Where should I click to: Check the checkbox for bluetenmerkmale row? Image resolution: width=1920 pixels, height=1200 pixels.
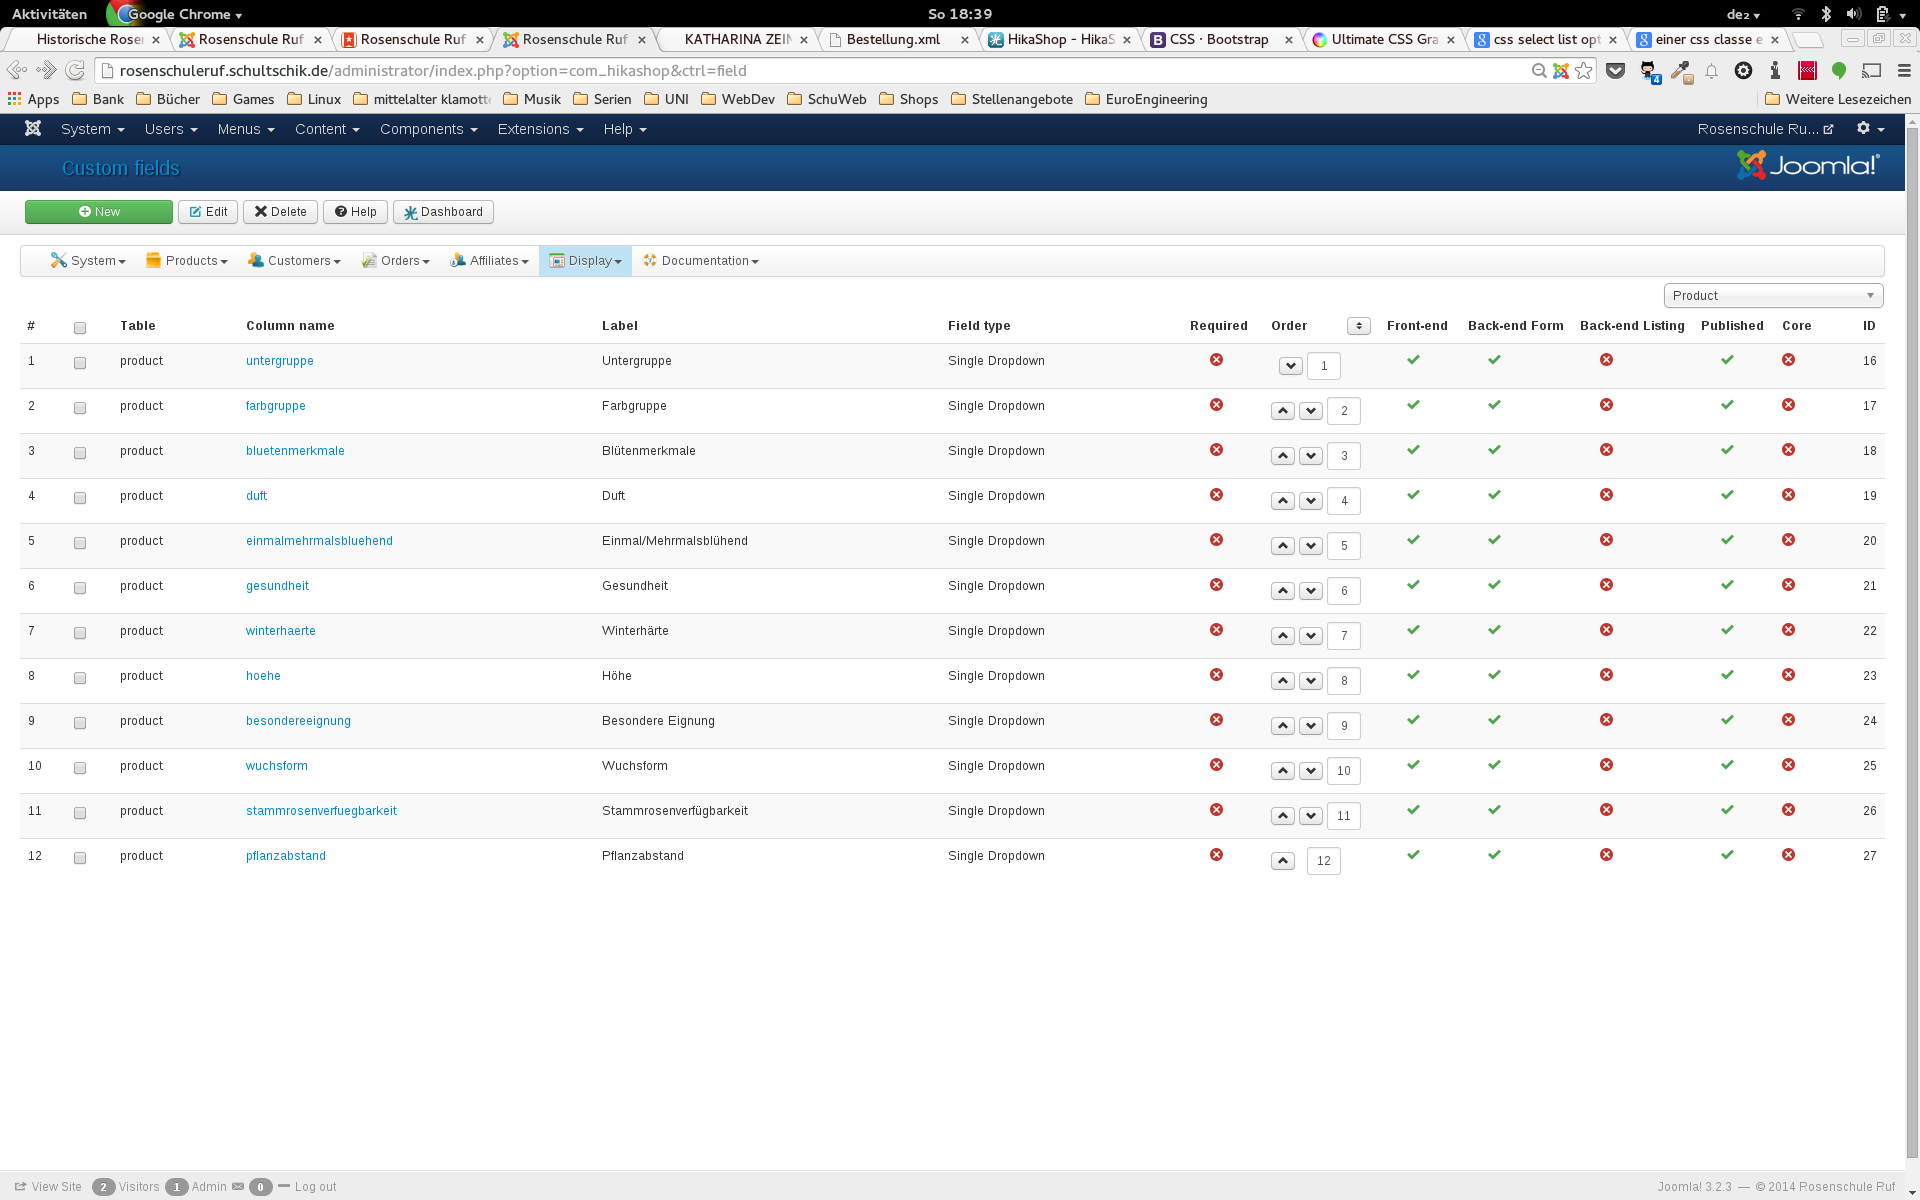80,453
